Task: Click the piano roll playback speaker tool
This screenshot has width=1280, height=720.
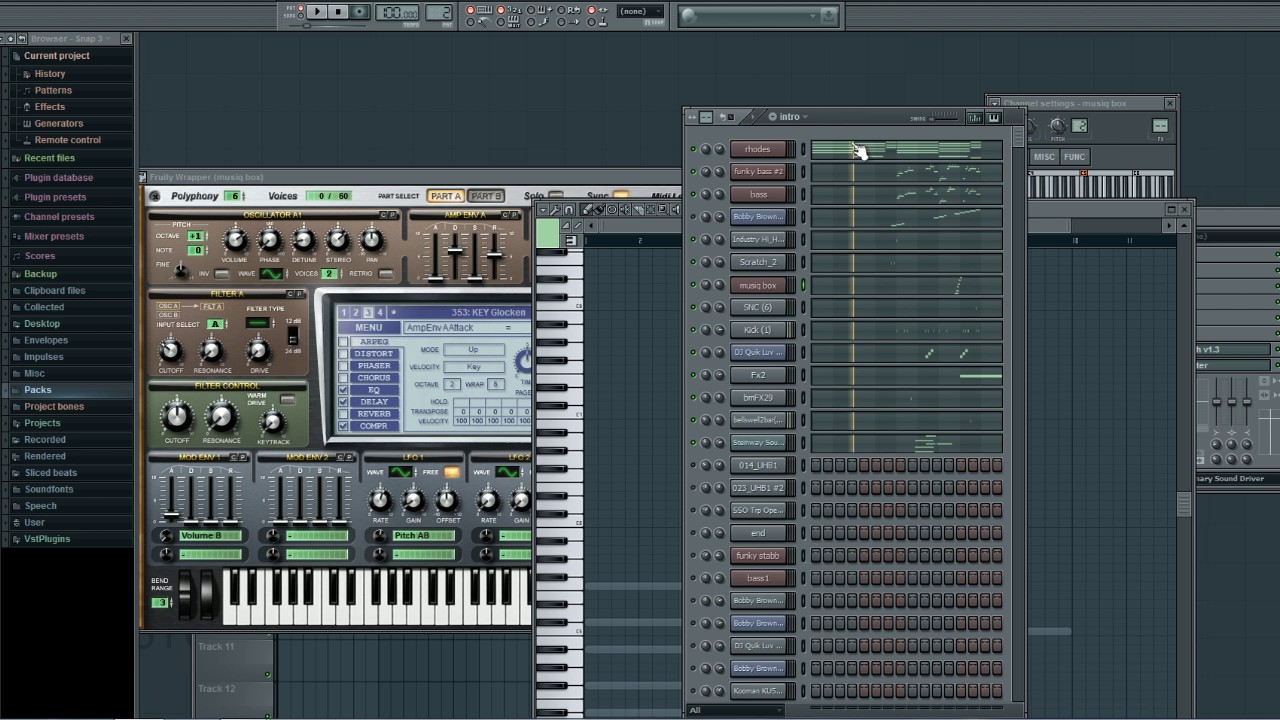Action: click(674, 210)
